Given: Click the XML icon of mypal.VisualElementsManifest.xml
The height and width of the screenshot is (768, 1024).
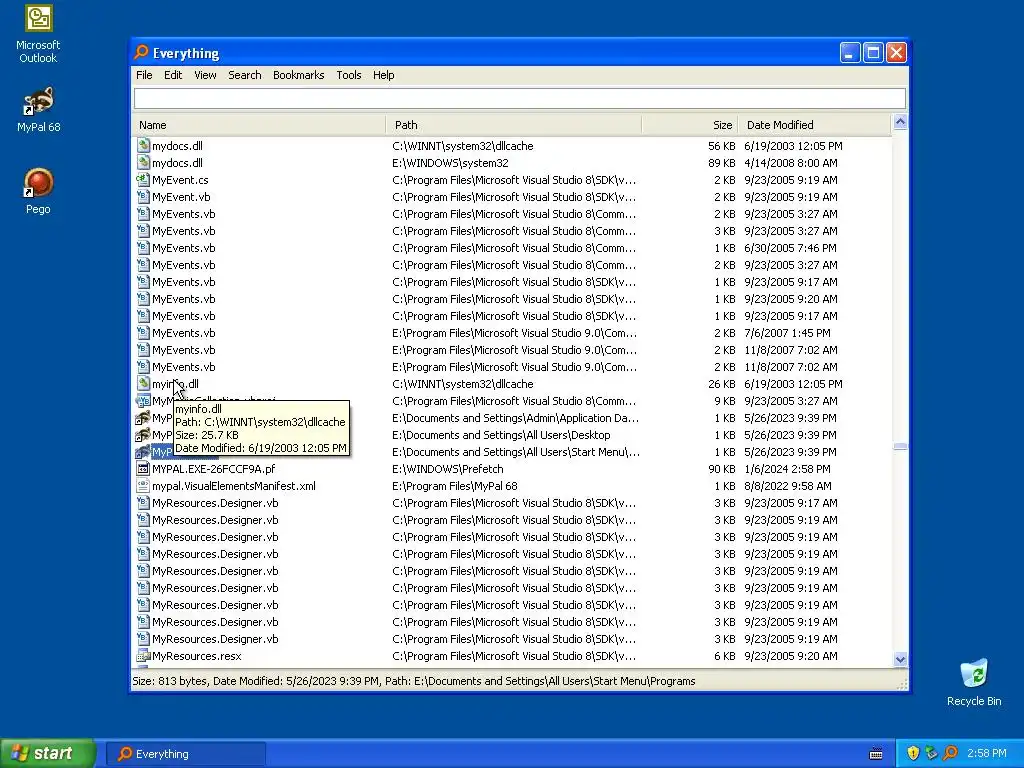Looking at the screenshot, I should point(143,486).
